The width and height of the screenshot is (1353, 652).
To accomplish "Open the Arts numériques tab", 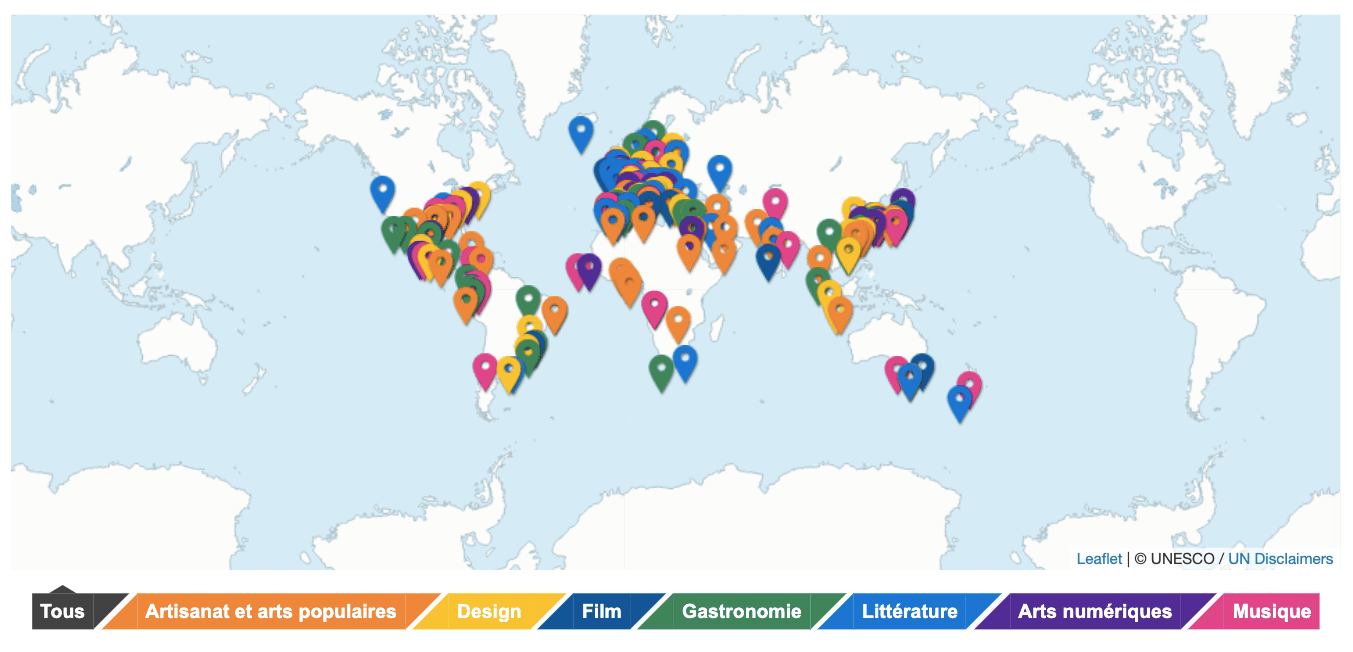I will coord(1095,611).
